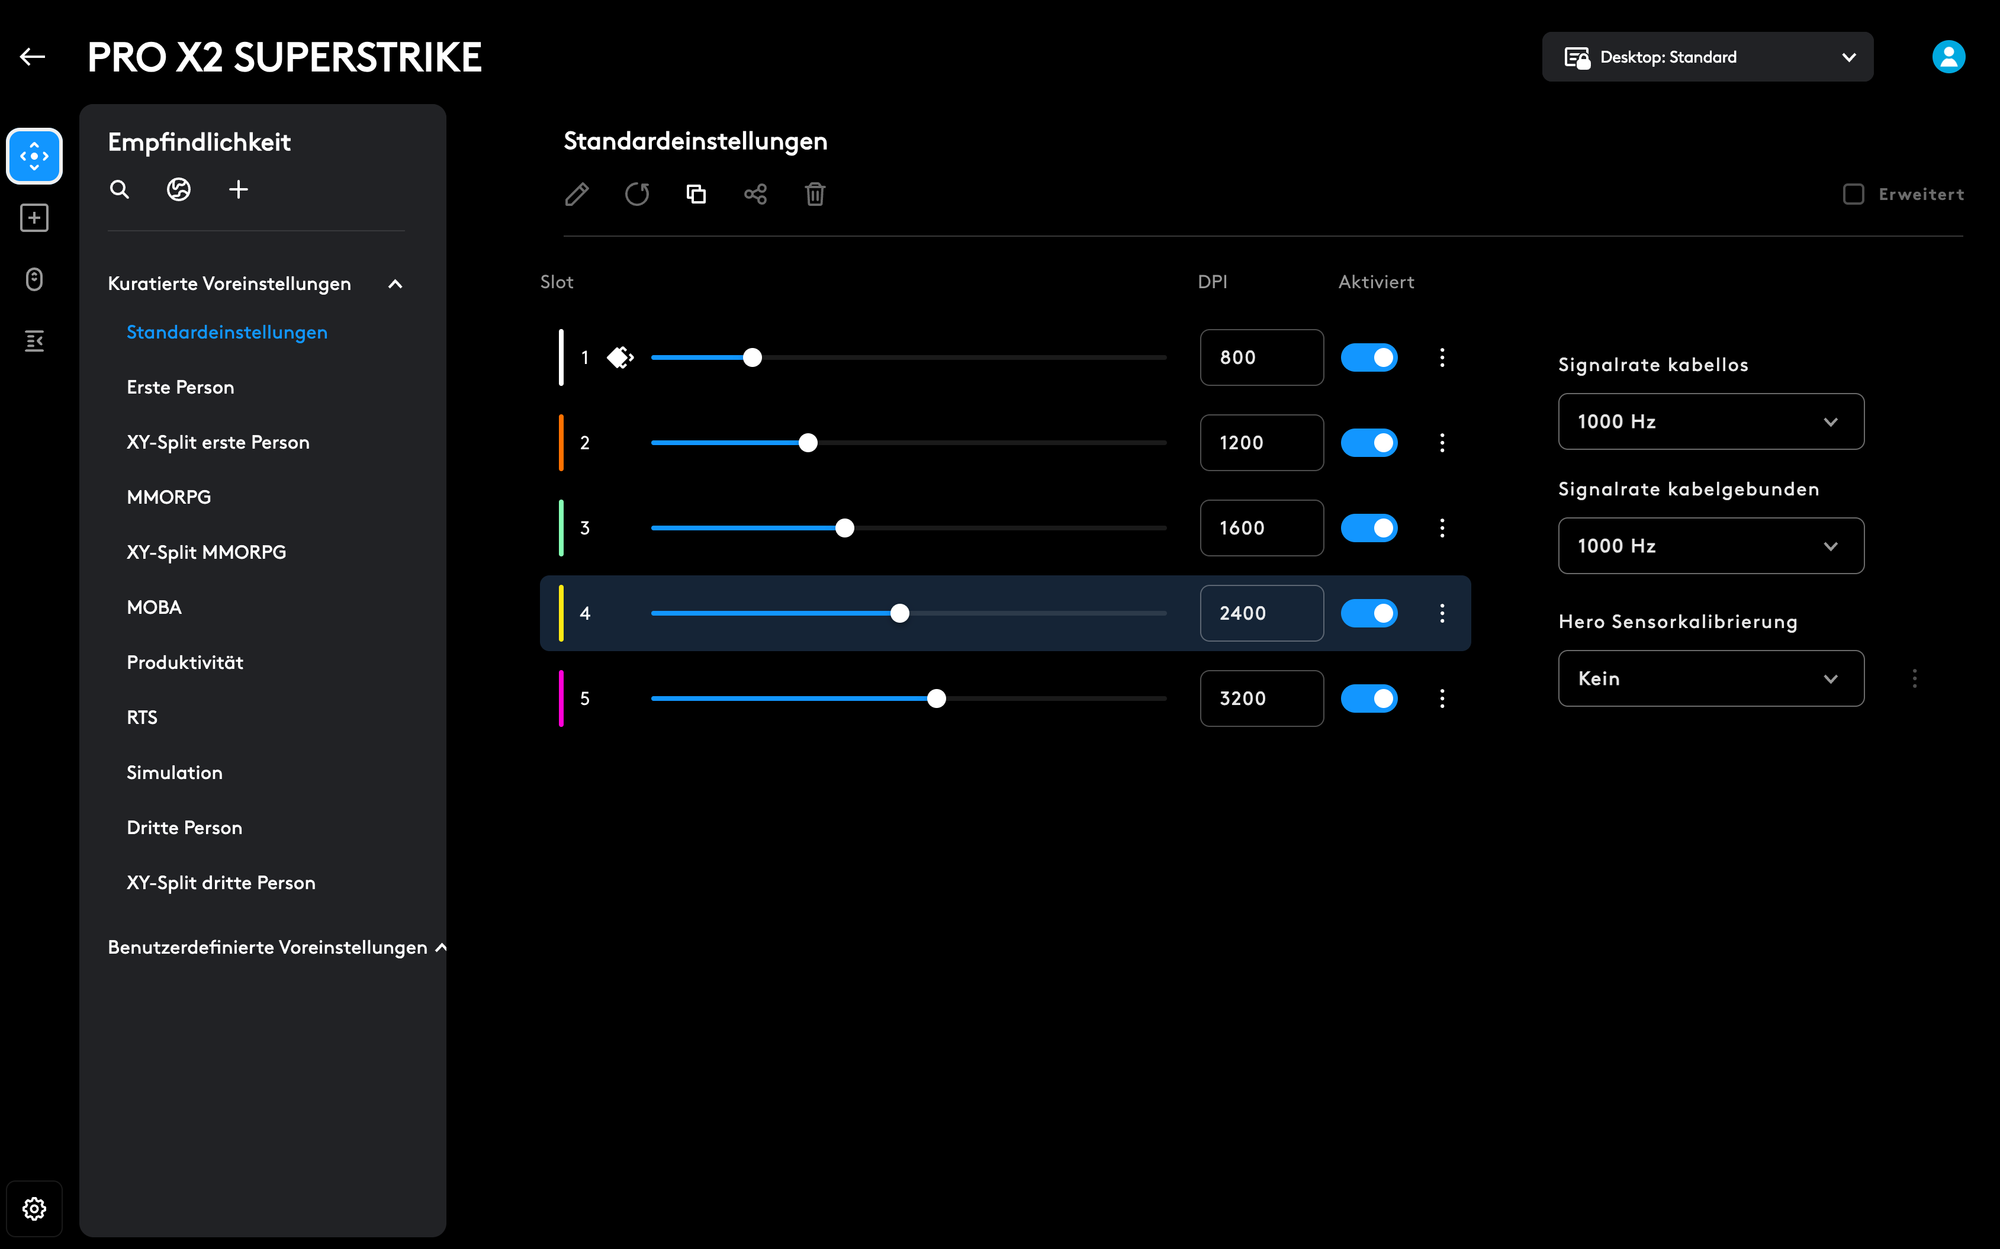Open the search presets magnifier icon
Screen dimensions: 2000x1249
(x=120, y=189)
